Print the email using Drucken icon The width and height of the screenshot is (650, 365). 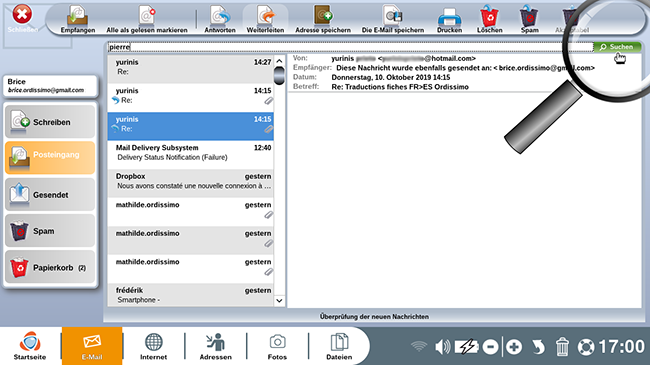449,19
